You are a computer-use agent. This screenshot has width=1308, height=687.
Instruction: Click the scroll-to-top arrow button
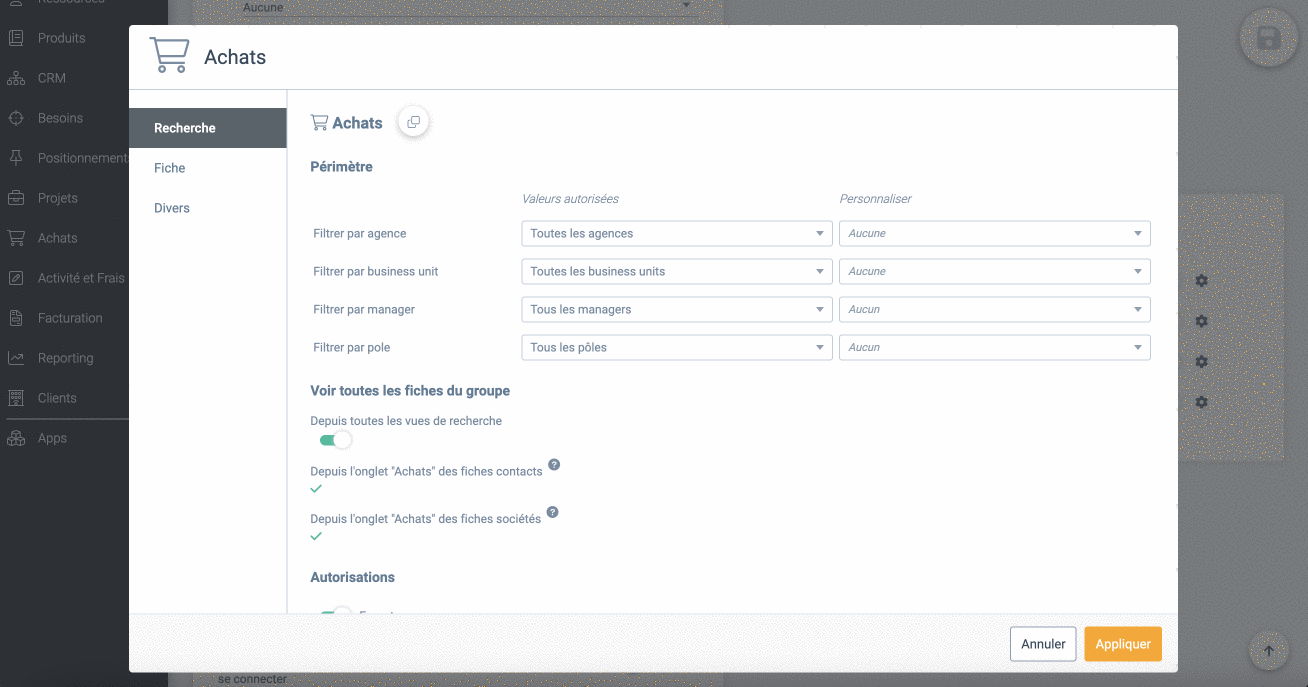tap(1269, 651)
